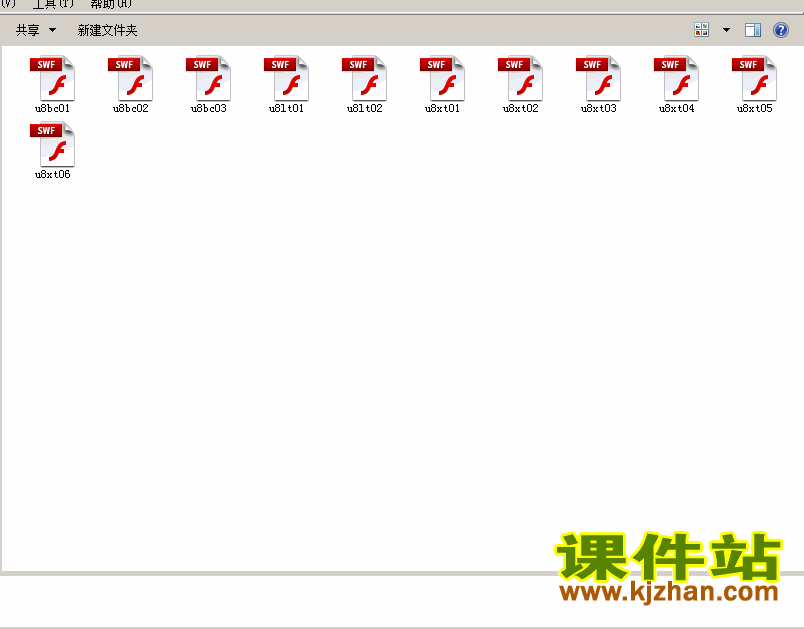Click the u8xt03 file name label
804x629 pixels.
598,108
